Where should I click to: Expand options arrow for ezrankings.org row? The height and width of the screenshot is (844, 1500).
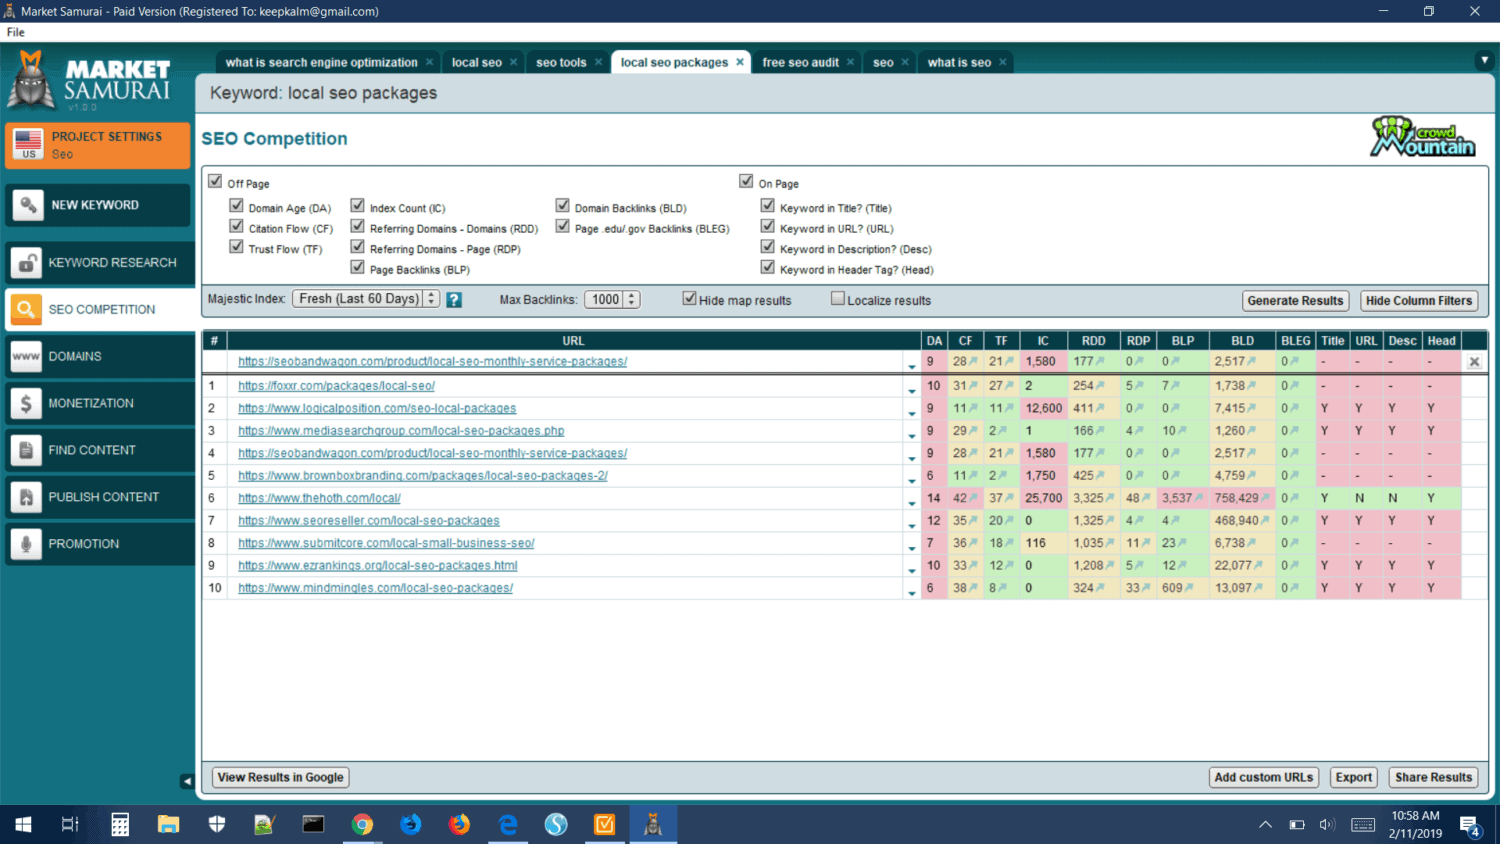tap(912, 570)
